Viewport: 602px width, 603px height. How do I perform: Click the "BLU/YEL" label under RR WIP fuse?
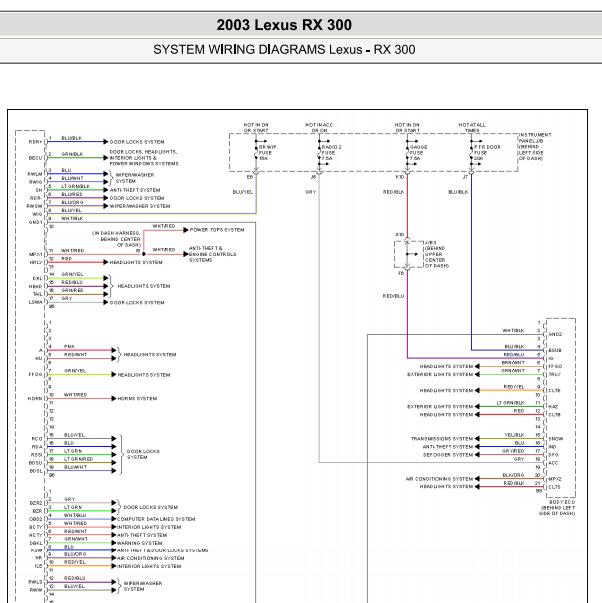point(243,192)
